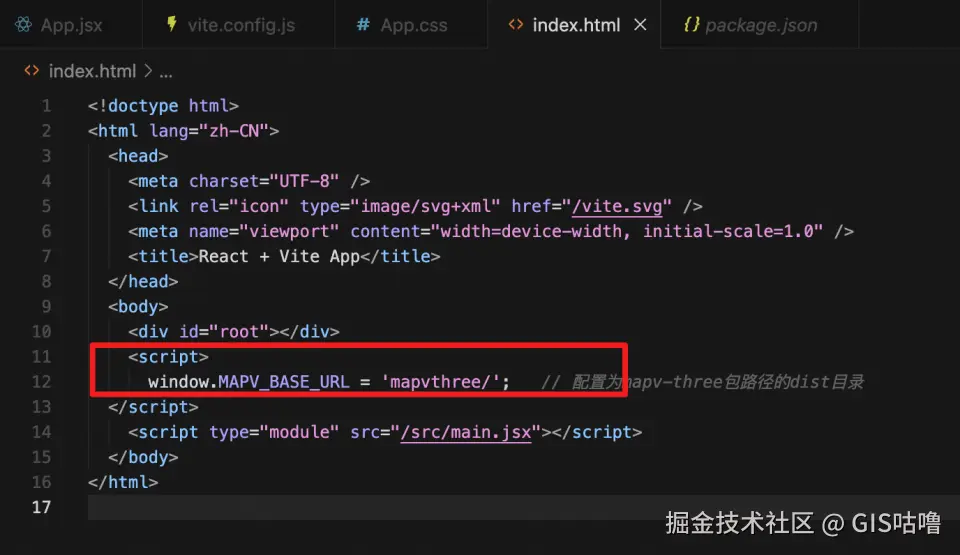
Task: Click the React + Vite App title text
Action: pos(279,257)
